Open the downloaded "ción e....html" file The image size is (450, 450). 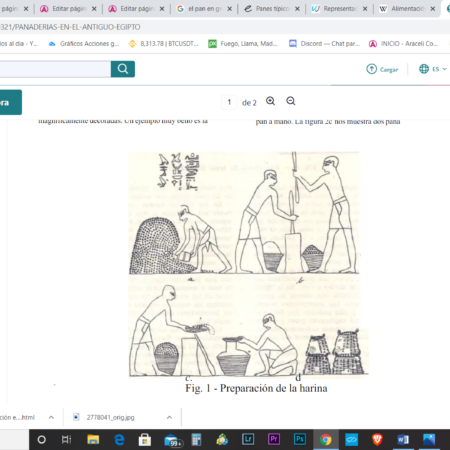point(17,417)
